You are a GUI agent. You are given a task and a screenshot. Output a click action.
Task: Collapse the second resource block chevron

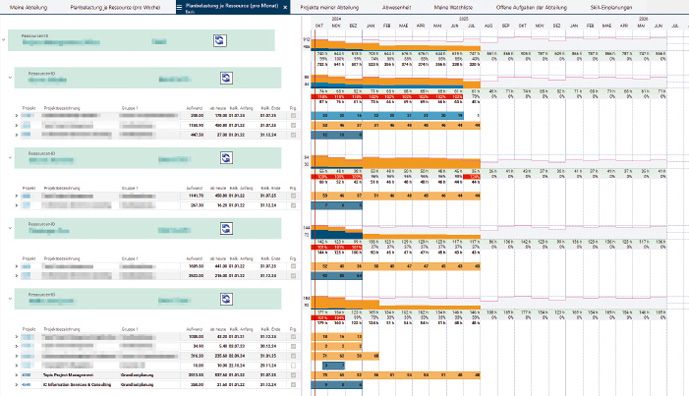pos(10,78)
